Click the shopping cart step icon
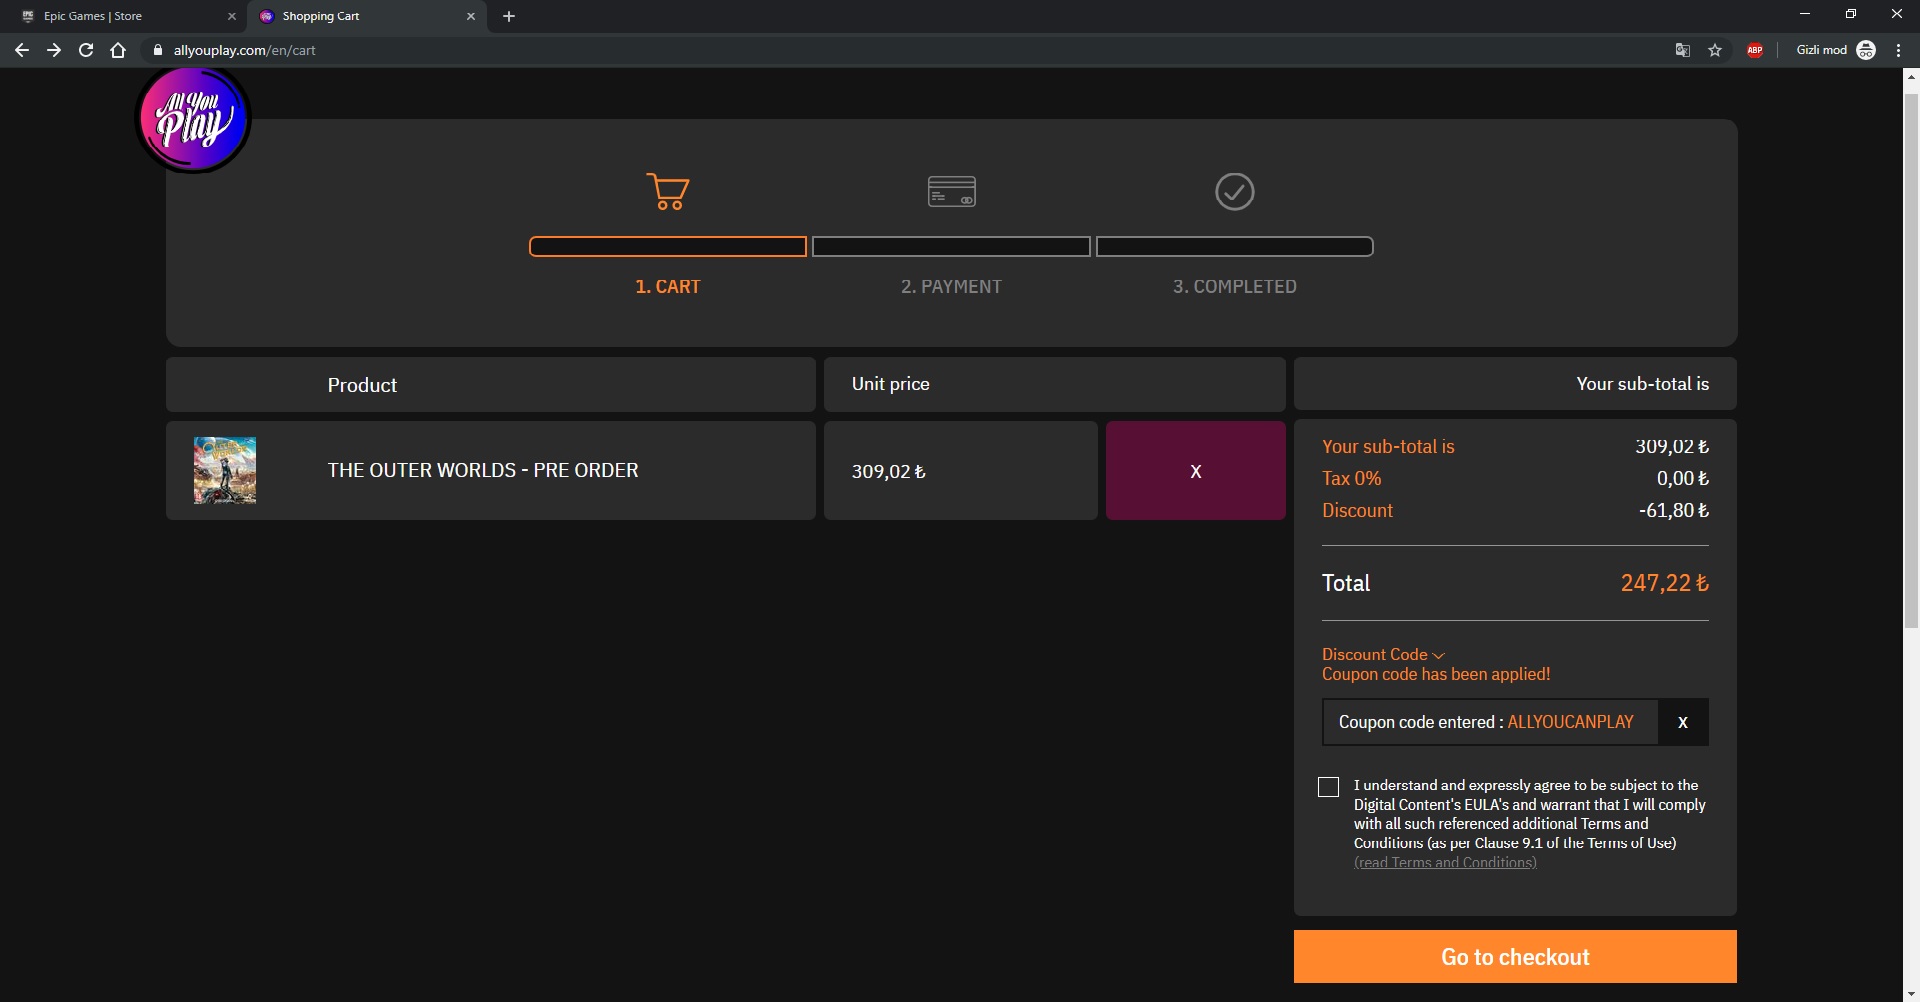 668,191
